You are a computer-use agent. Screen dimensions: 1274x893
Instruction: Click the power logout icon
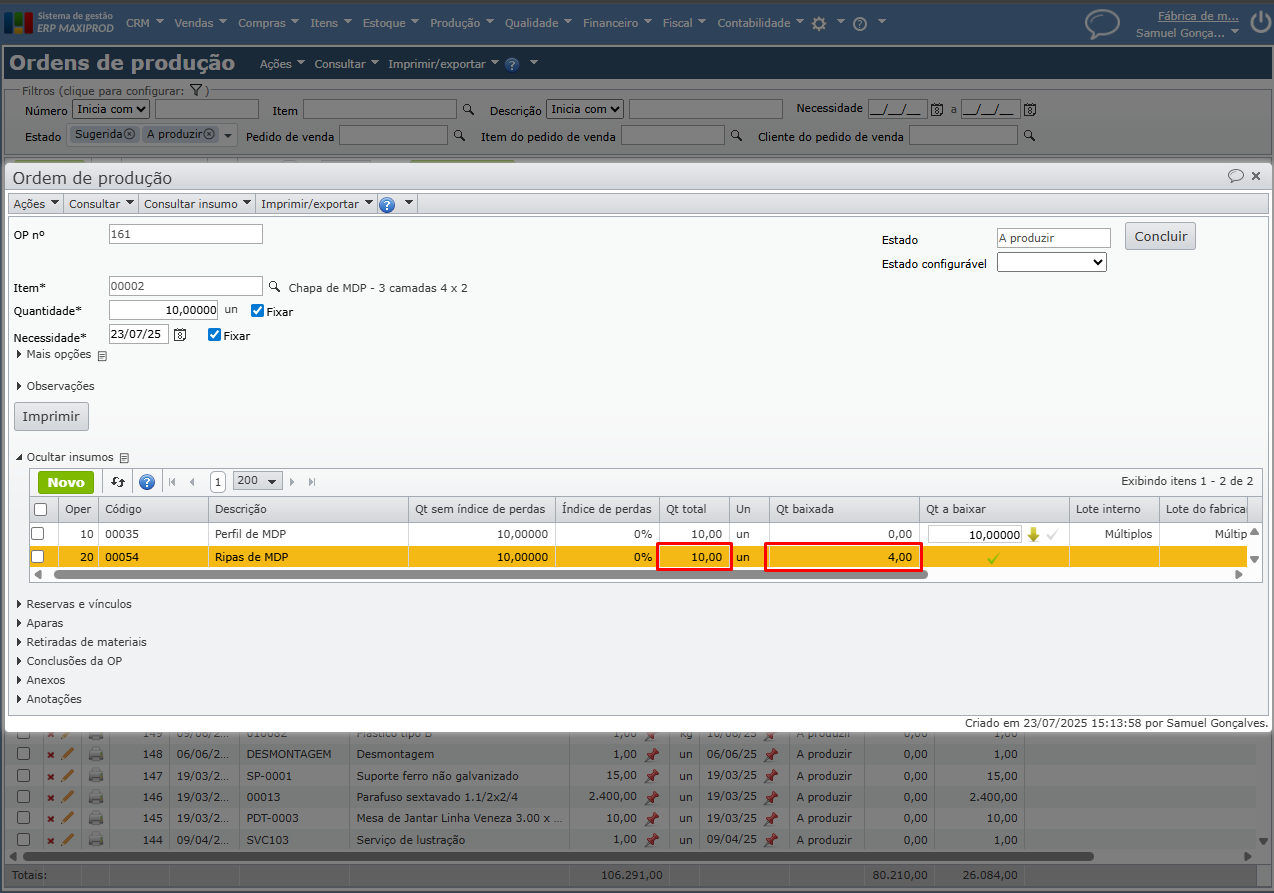coord(1259,19)
